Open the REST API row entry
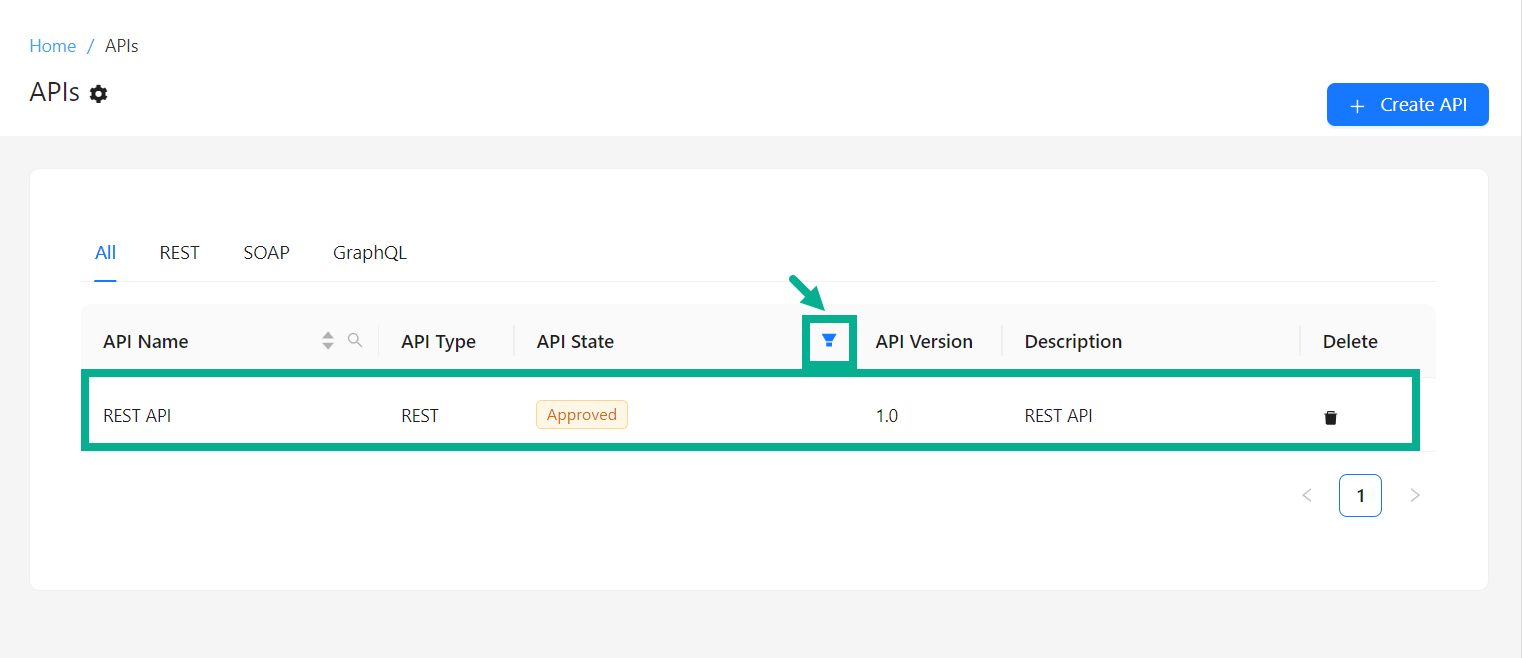 pyautogui.click(x=137, y=415)
